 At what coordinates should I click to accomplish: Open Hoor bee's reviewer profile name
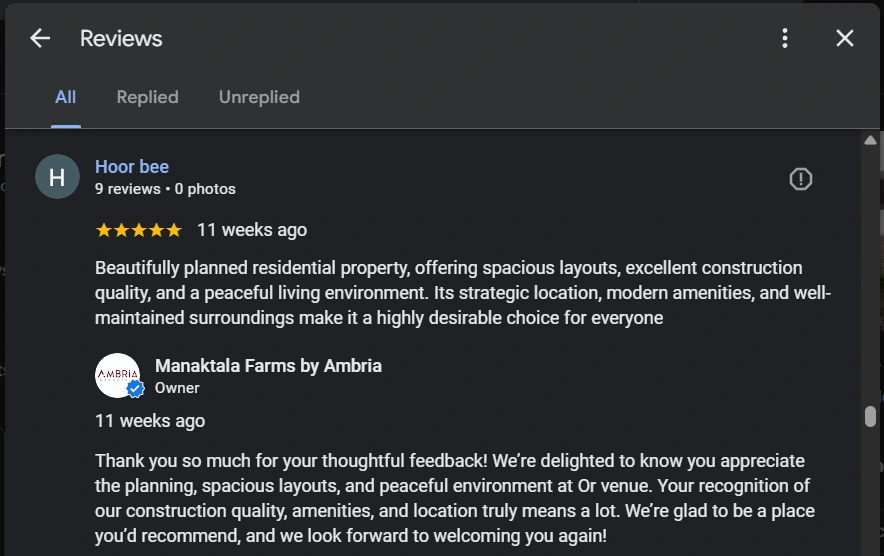click(132, 167)
